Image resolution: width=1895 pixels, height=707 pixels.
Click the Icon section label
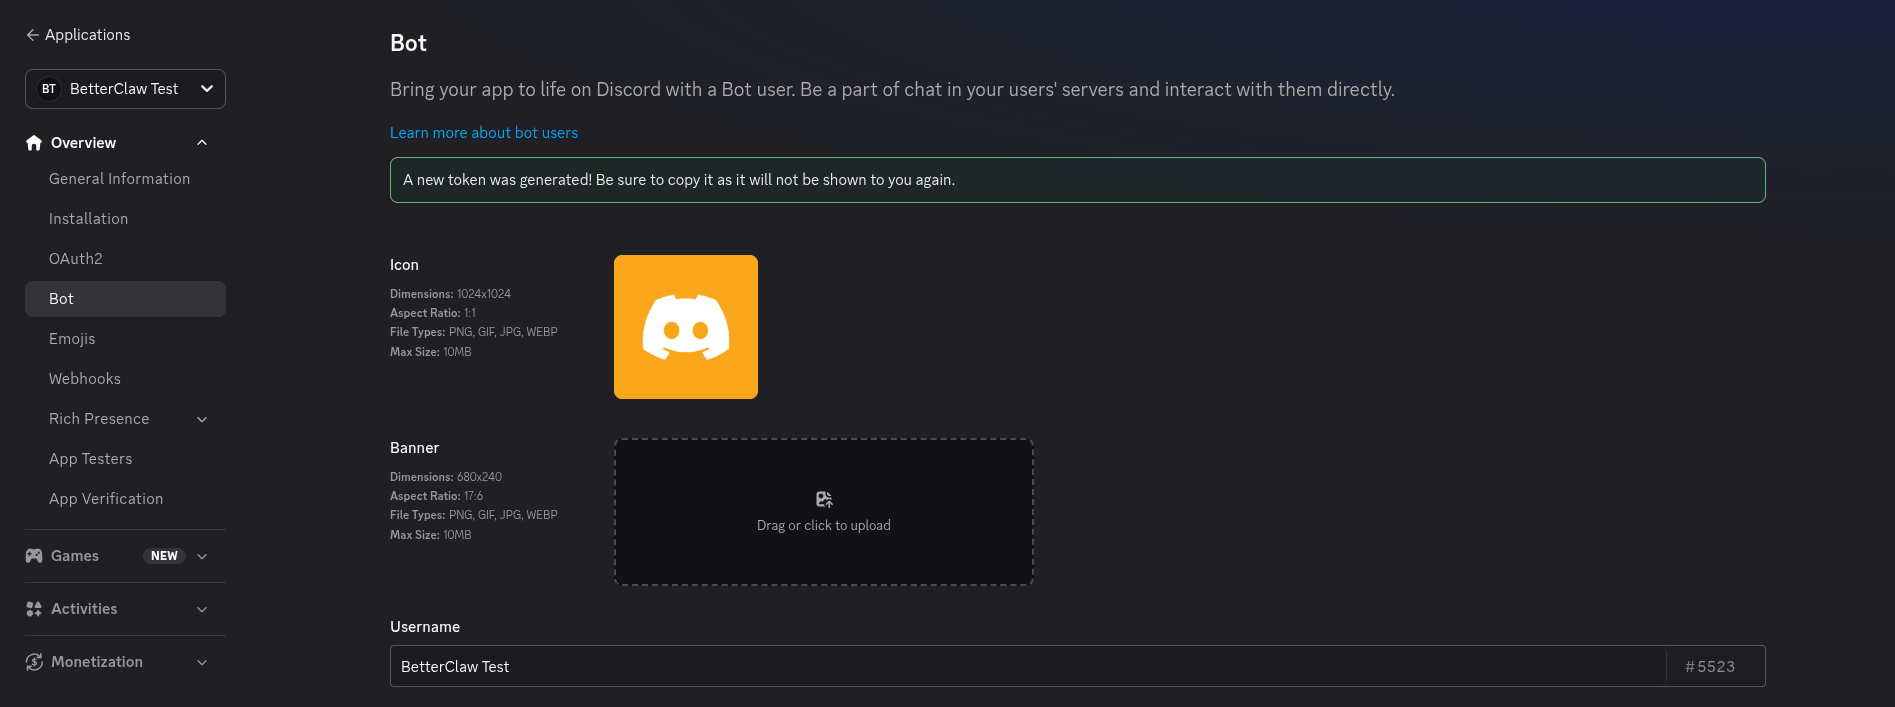click(404, 265)
